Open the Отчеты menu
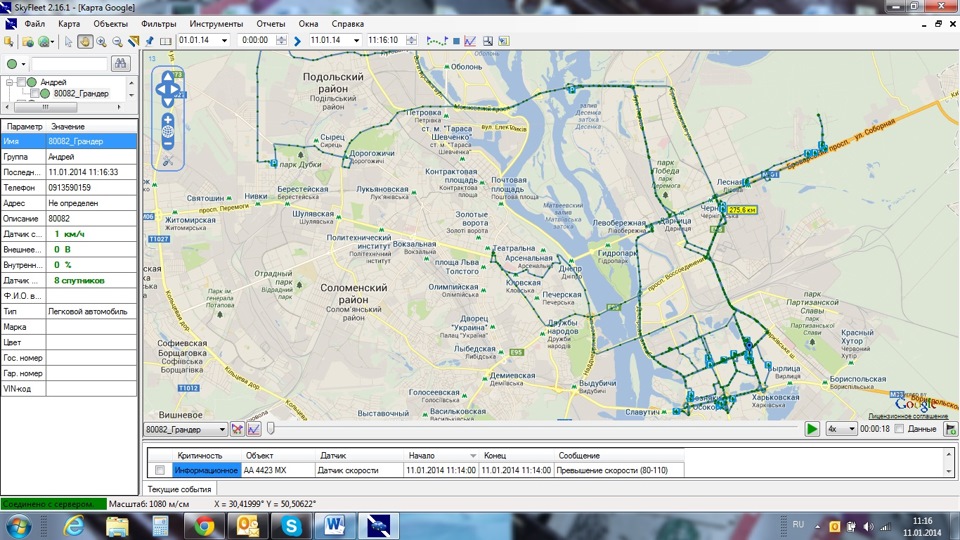The image size is (960, 540). [271, 24]
